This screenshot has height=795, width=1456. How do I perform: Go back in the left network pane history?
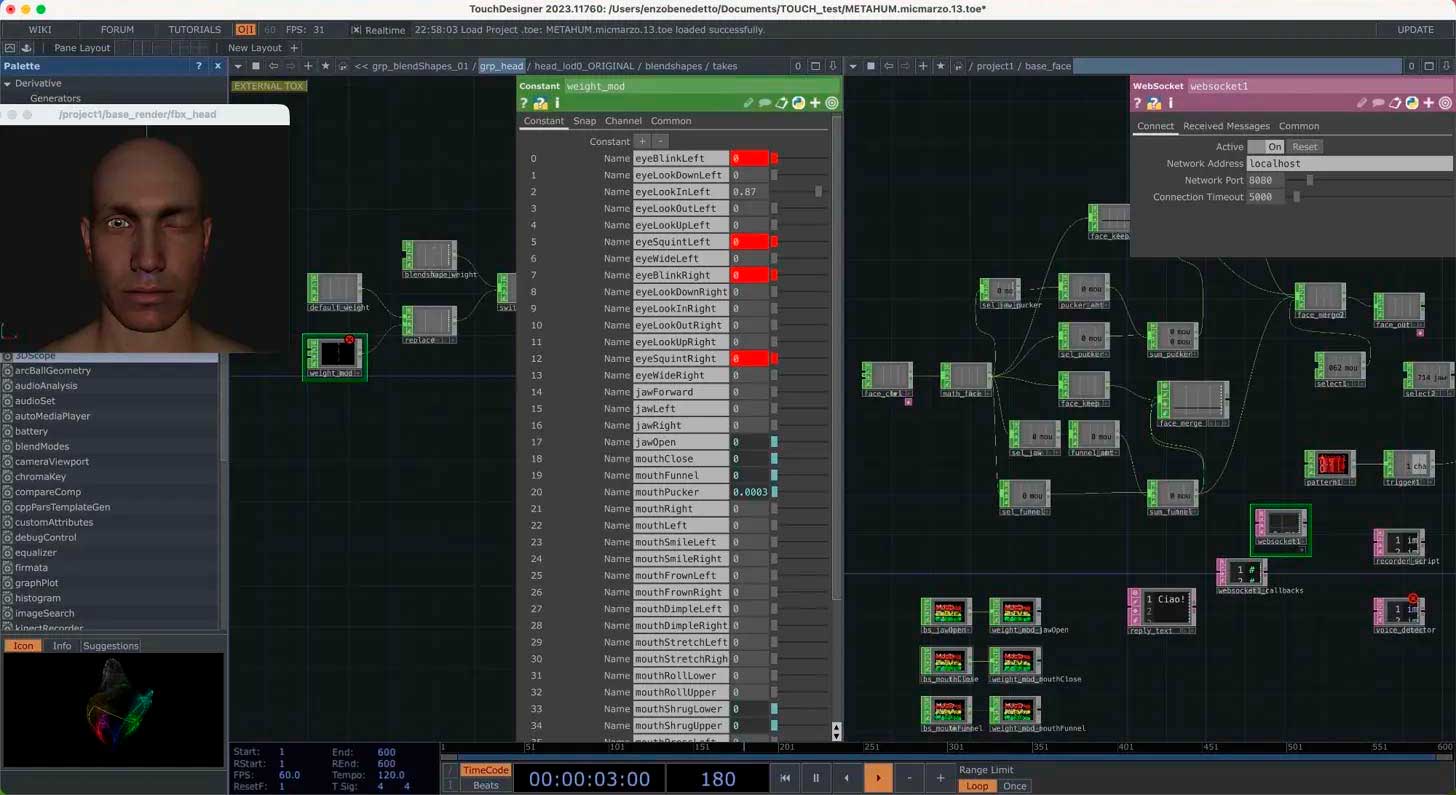click(273, 66)
